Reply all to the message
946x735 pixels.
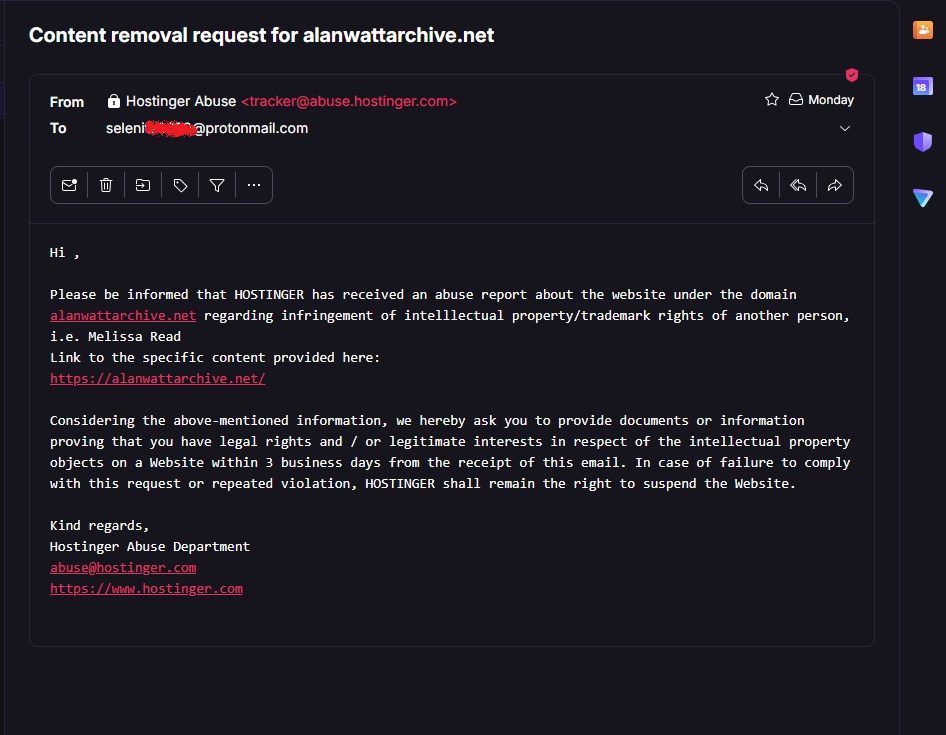tap(798, 185)
